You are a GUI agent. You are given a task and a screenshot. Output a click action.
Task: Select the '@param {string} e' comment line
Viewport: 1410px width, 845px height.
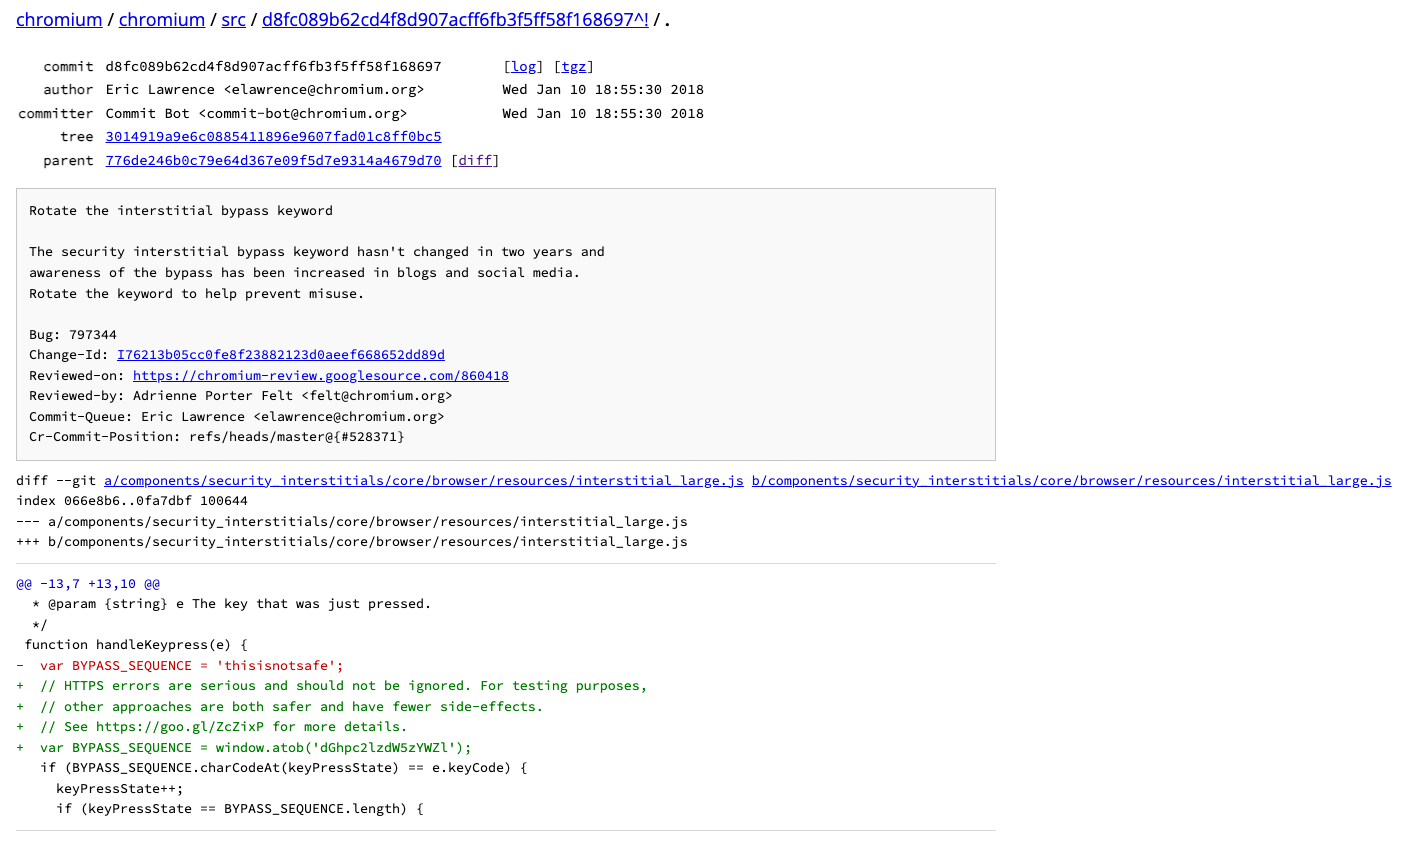(x=232, y=604)
